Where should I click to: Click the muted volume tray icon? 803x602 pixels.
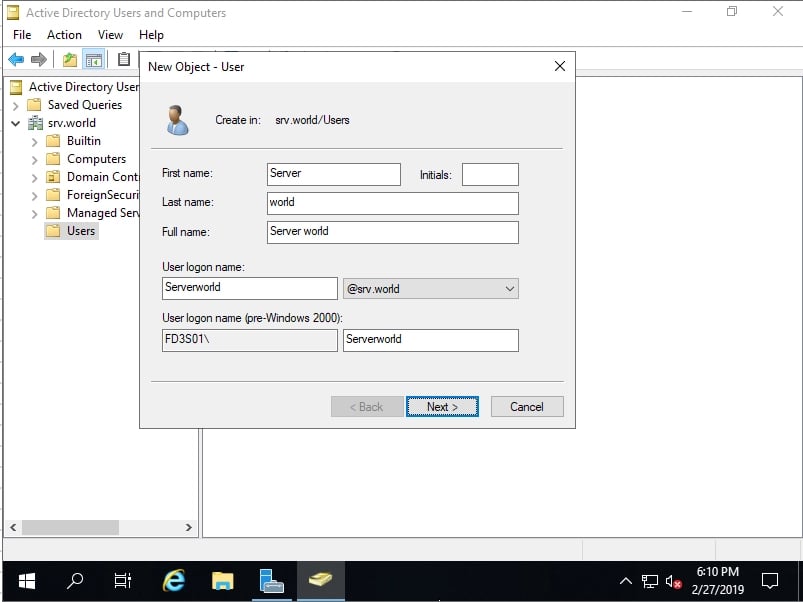(x=673, y=582)
